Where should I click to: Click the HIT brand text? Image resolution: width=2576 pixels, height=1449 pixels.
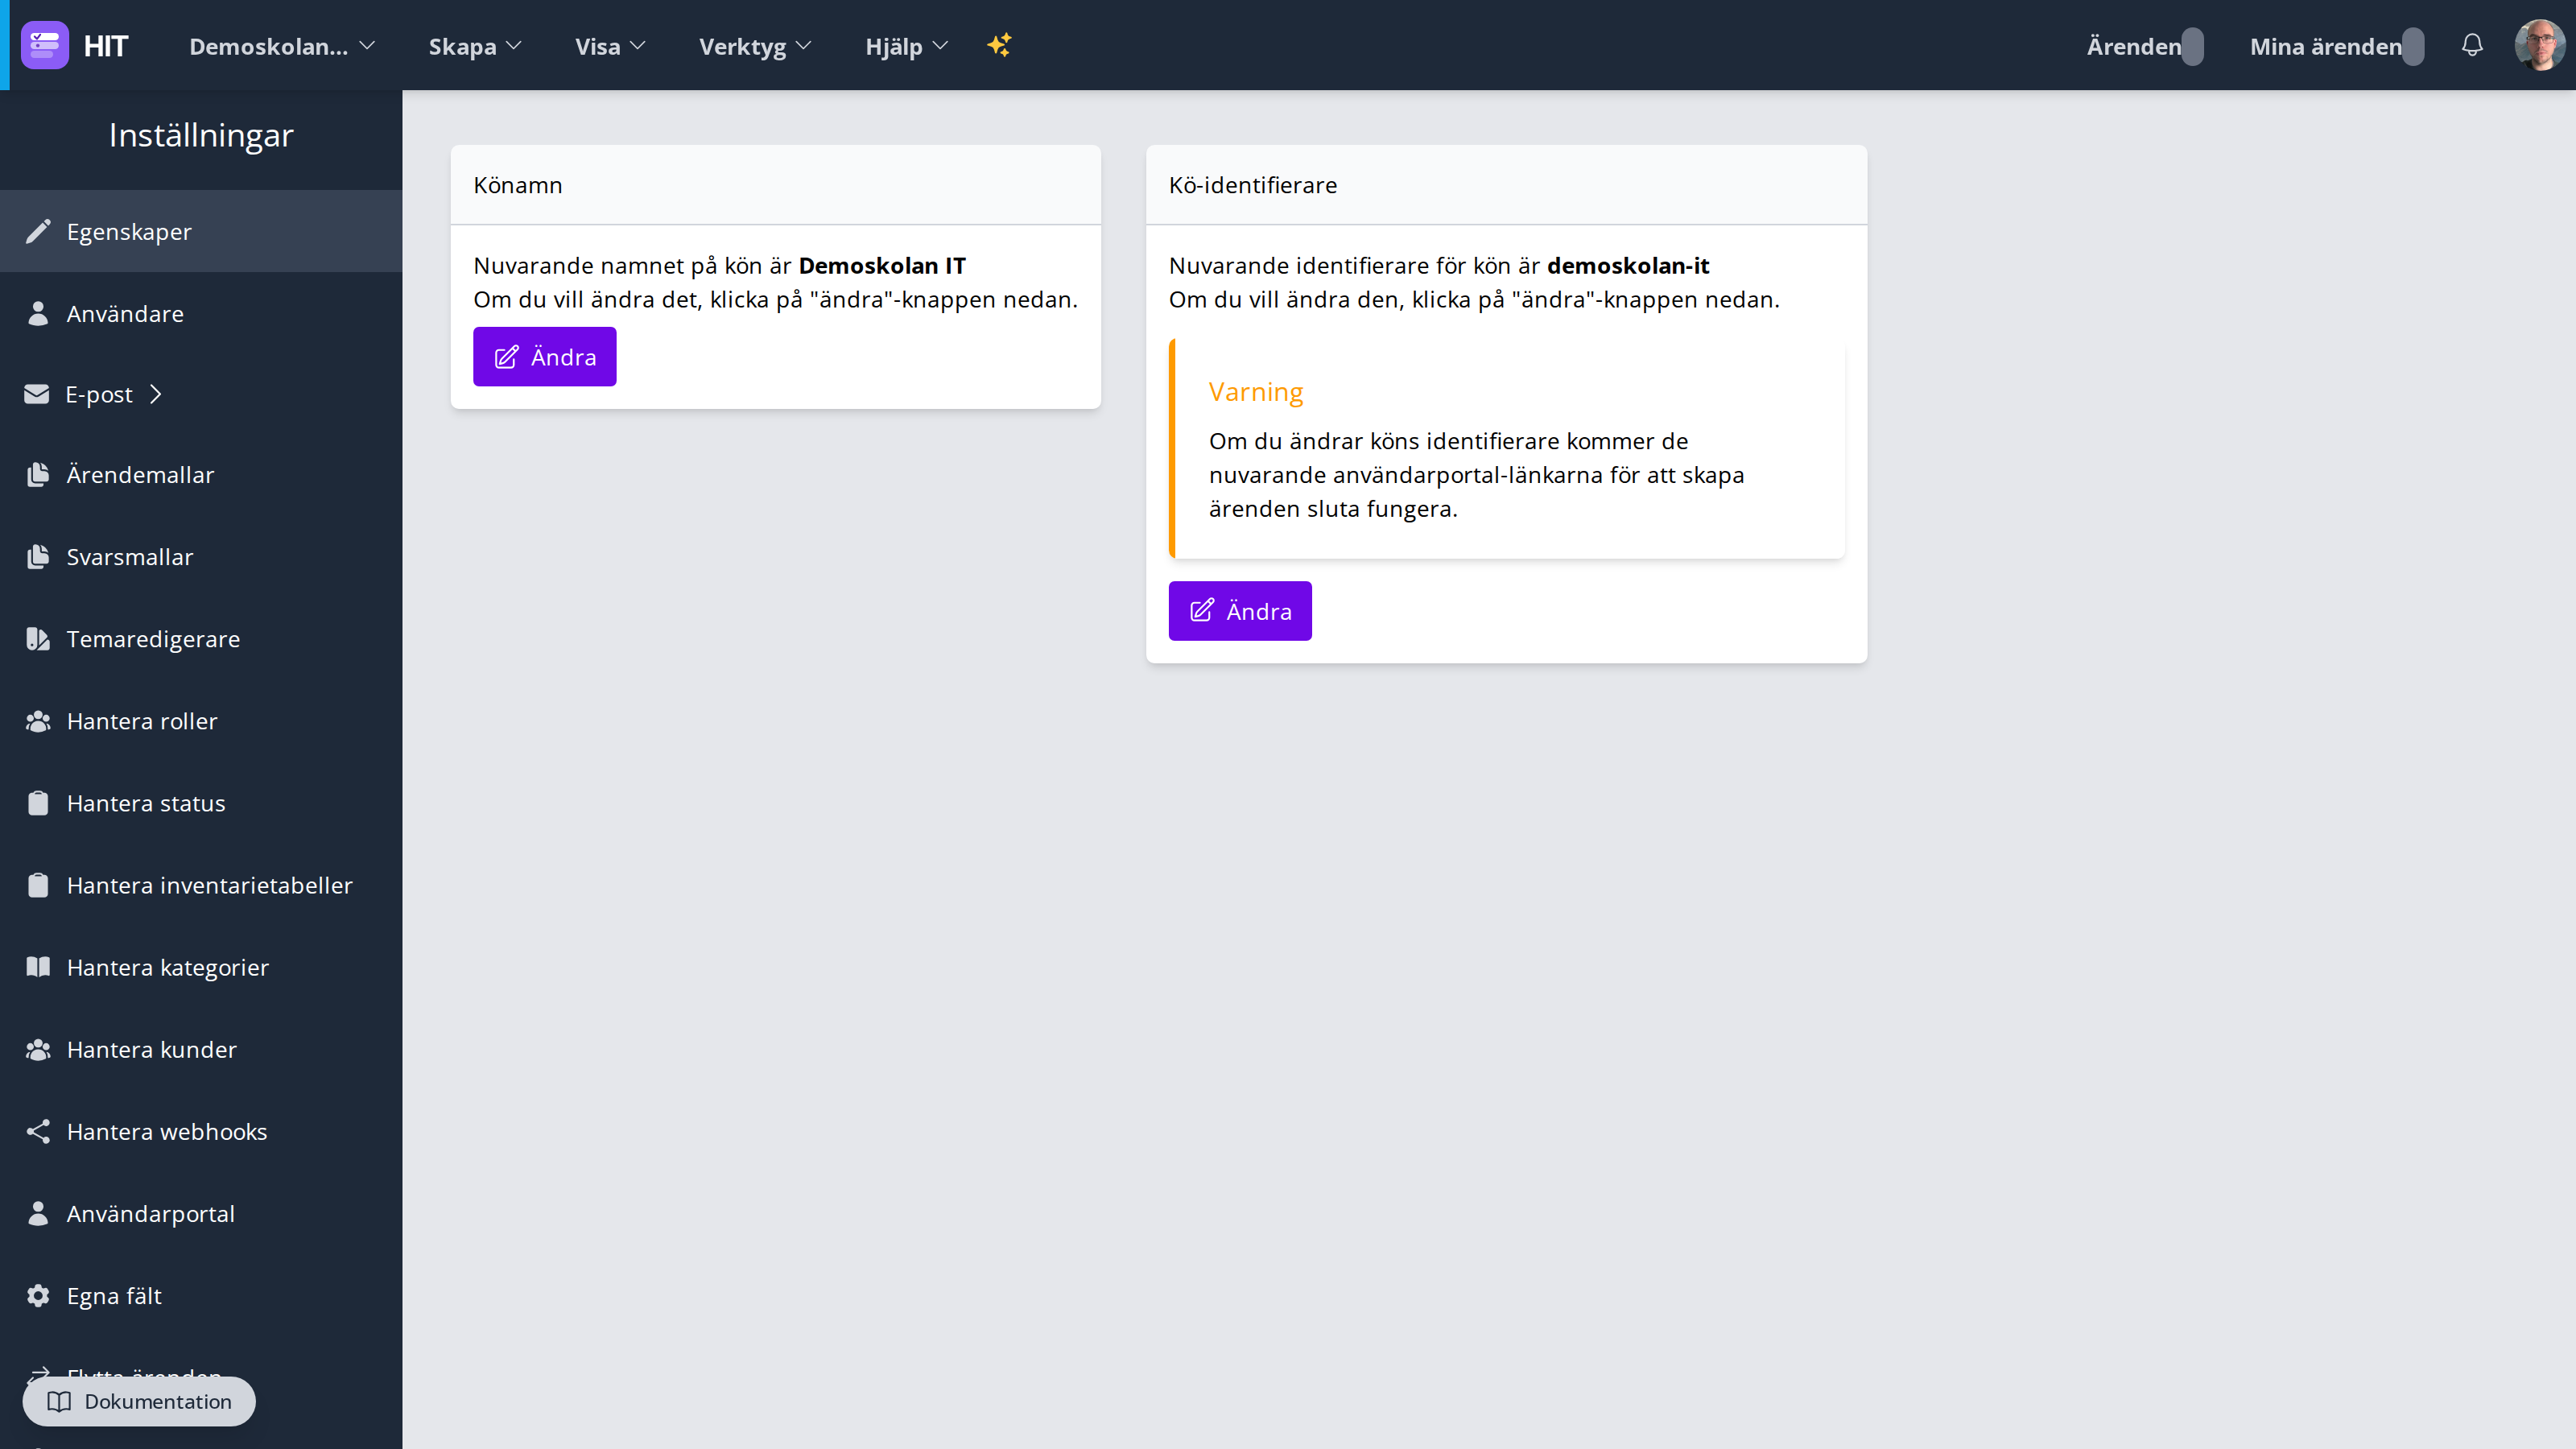(106, 46)
